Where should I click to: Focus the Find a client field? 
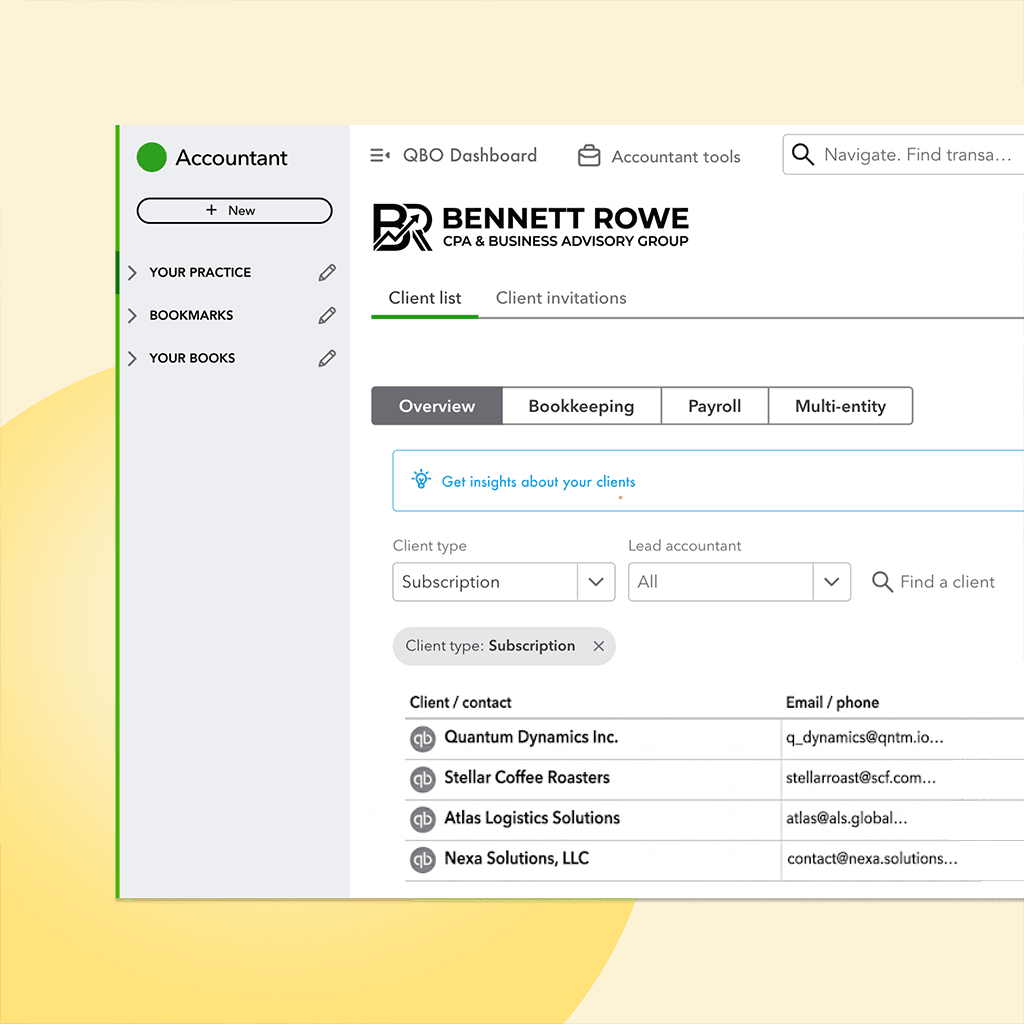947,582
